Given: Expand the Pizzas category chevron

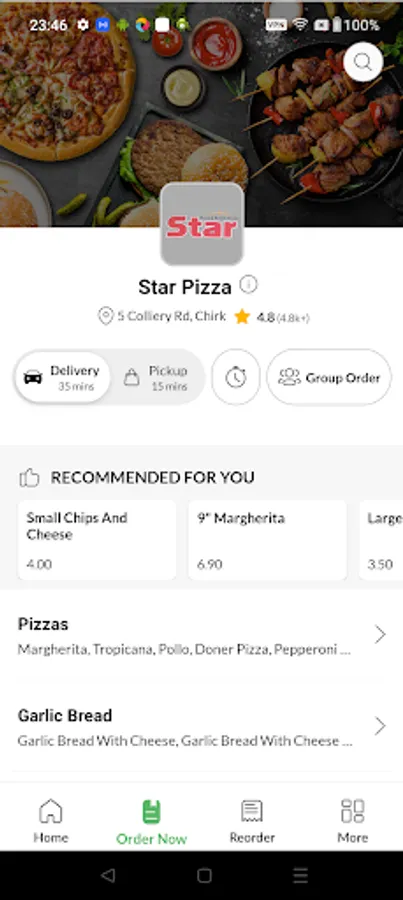Looking at the screenshot, I should 379,635.
